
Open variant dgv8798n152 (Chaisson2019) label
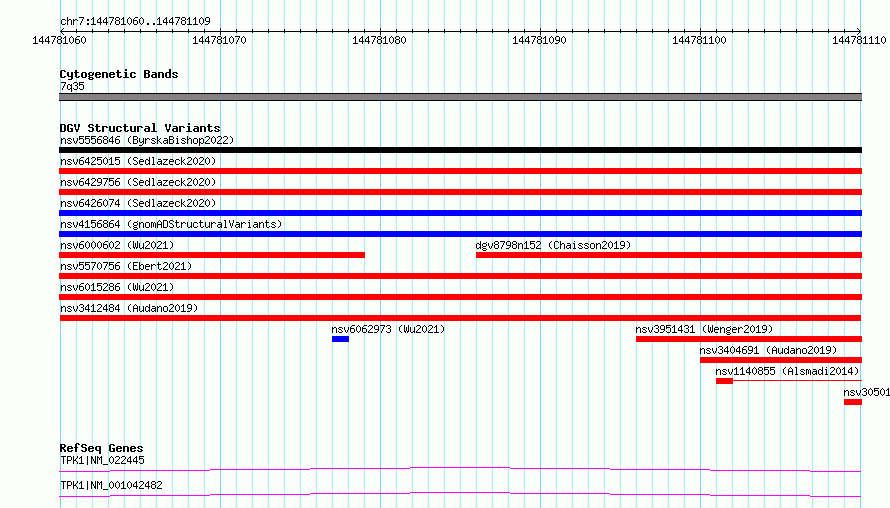(x=553, y=245)
